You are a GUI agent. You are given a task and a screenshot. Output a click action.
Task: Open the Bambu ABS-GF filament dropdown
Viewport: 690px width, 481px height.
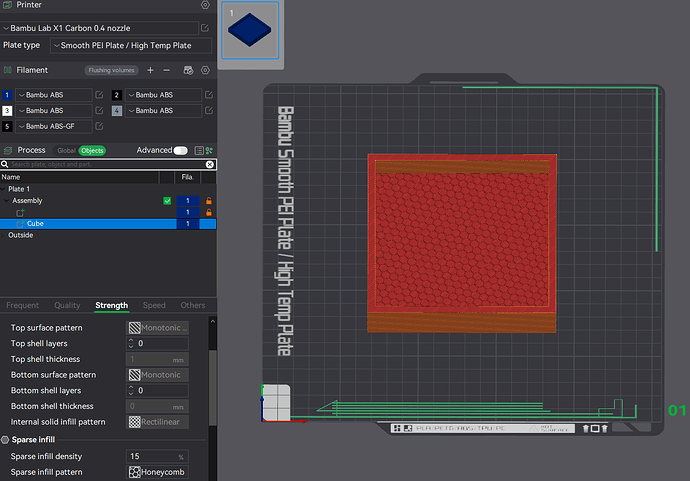[x=54, y=126]
